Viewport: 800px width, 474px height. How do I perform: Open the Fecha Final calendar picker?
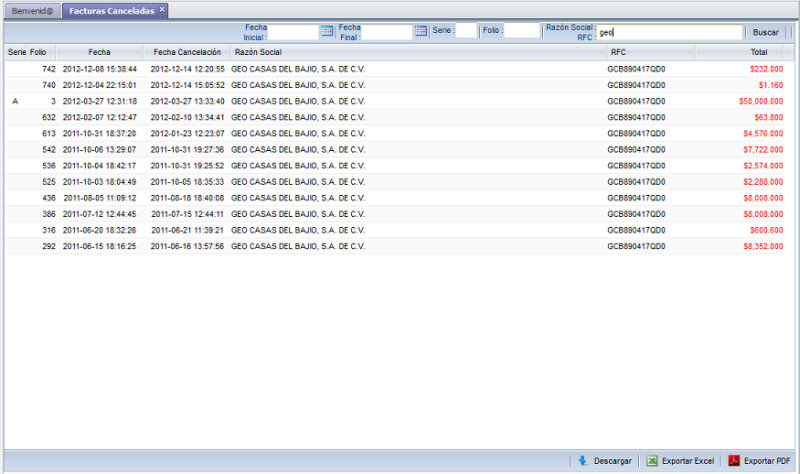click(x=421, y=32)
